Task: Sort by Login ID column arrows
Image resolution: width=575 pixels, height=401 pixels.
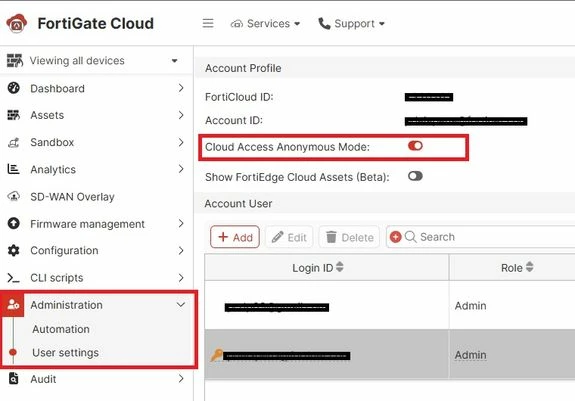Action: point(340,267)
